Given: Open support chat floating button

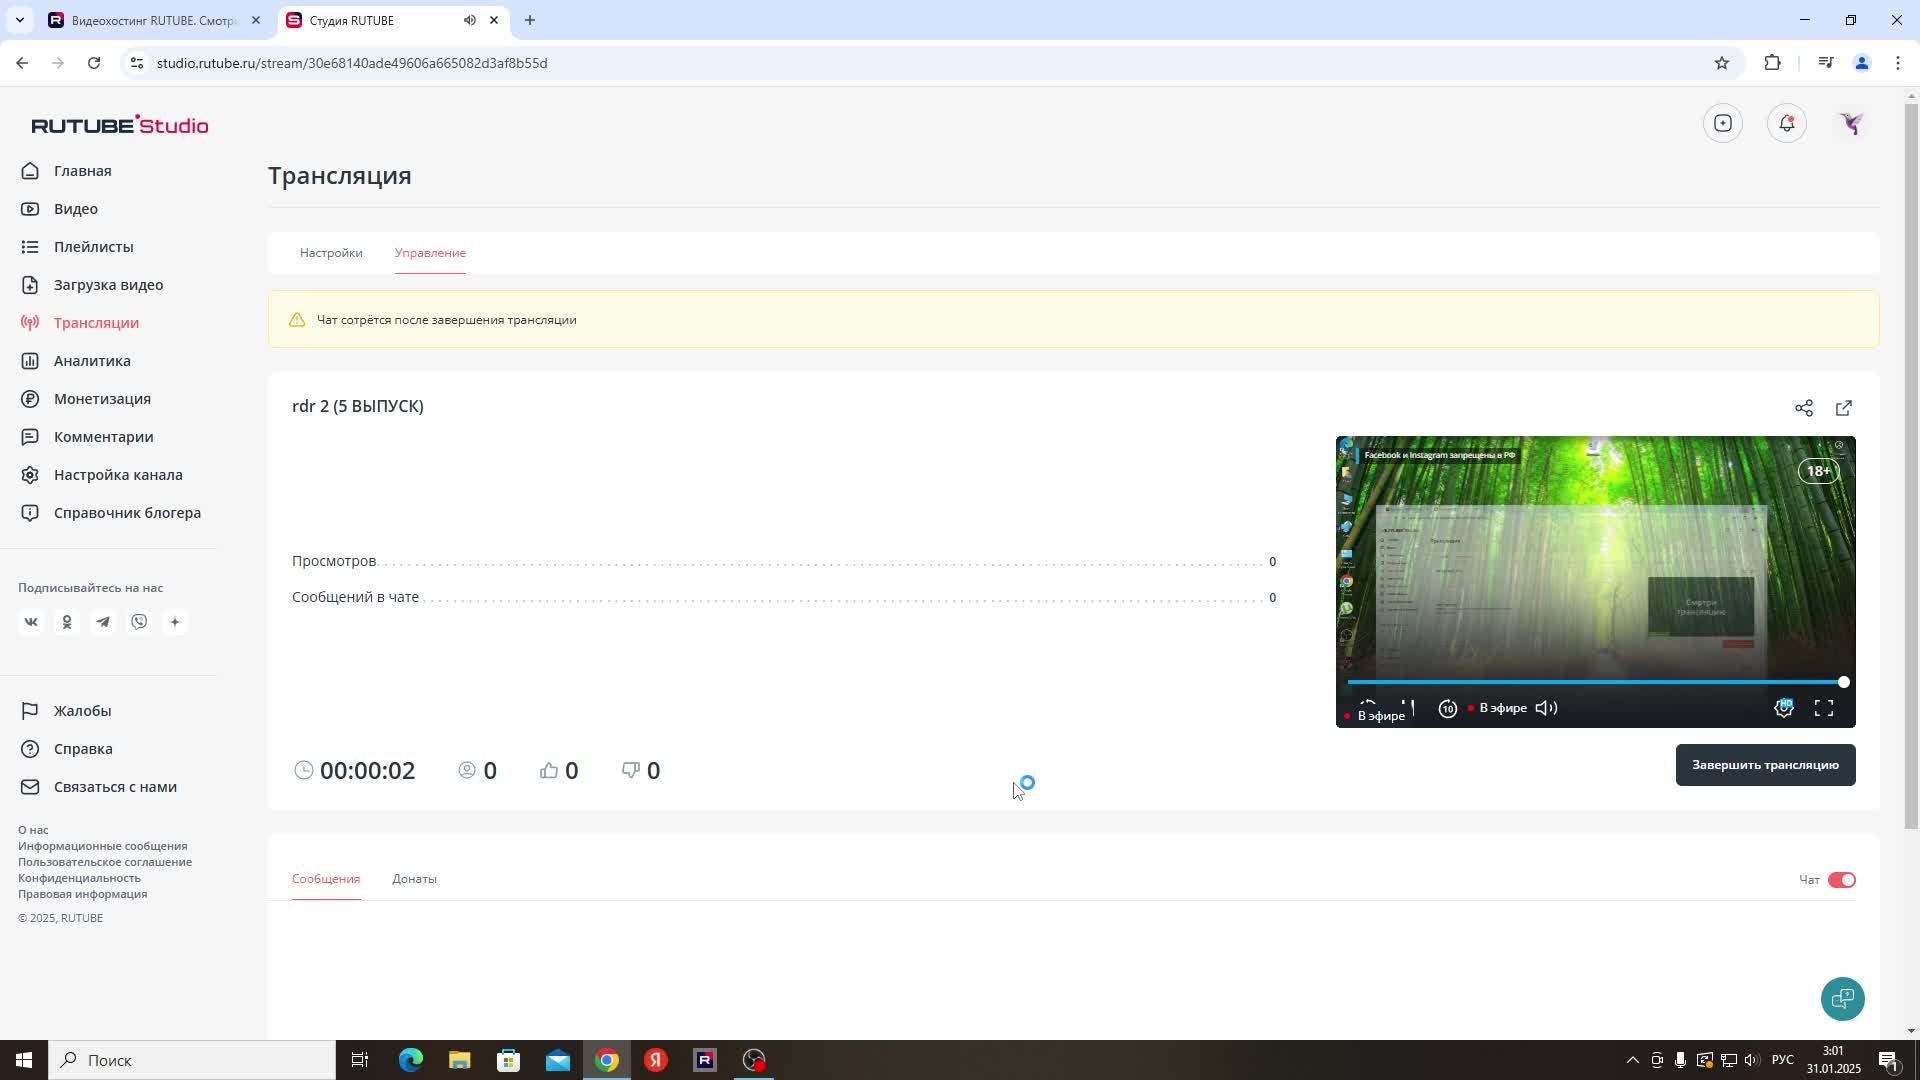Looking at the screenshot, I should click(1841, 998).
